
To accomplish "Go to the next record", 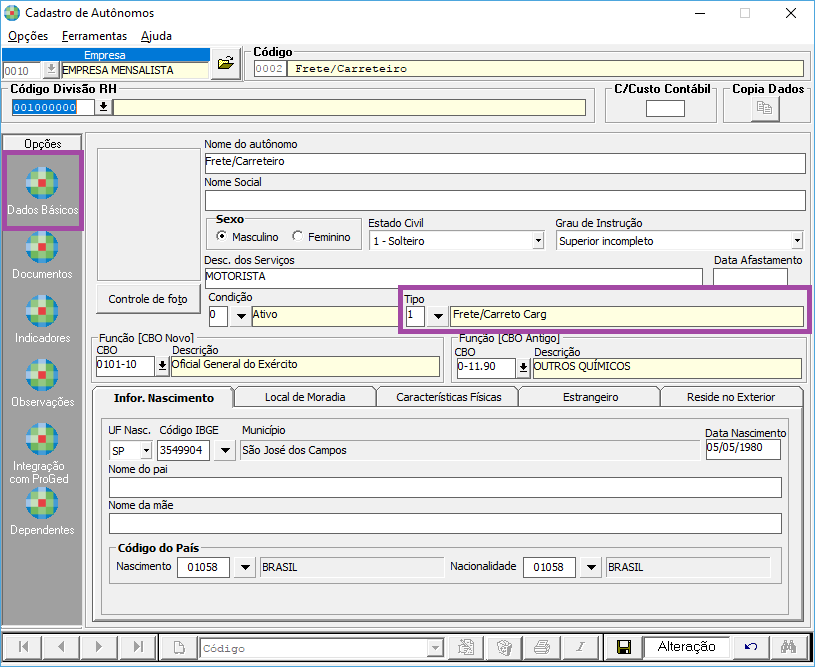I will pos(99,646).
